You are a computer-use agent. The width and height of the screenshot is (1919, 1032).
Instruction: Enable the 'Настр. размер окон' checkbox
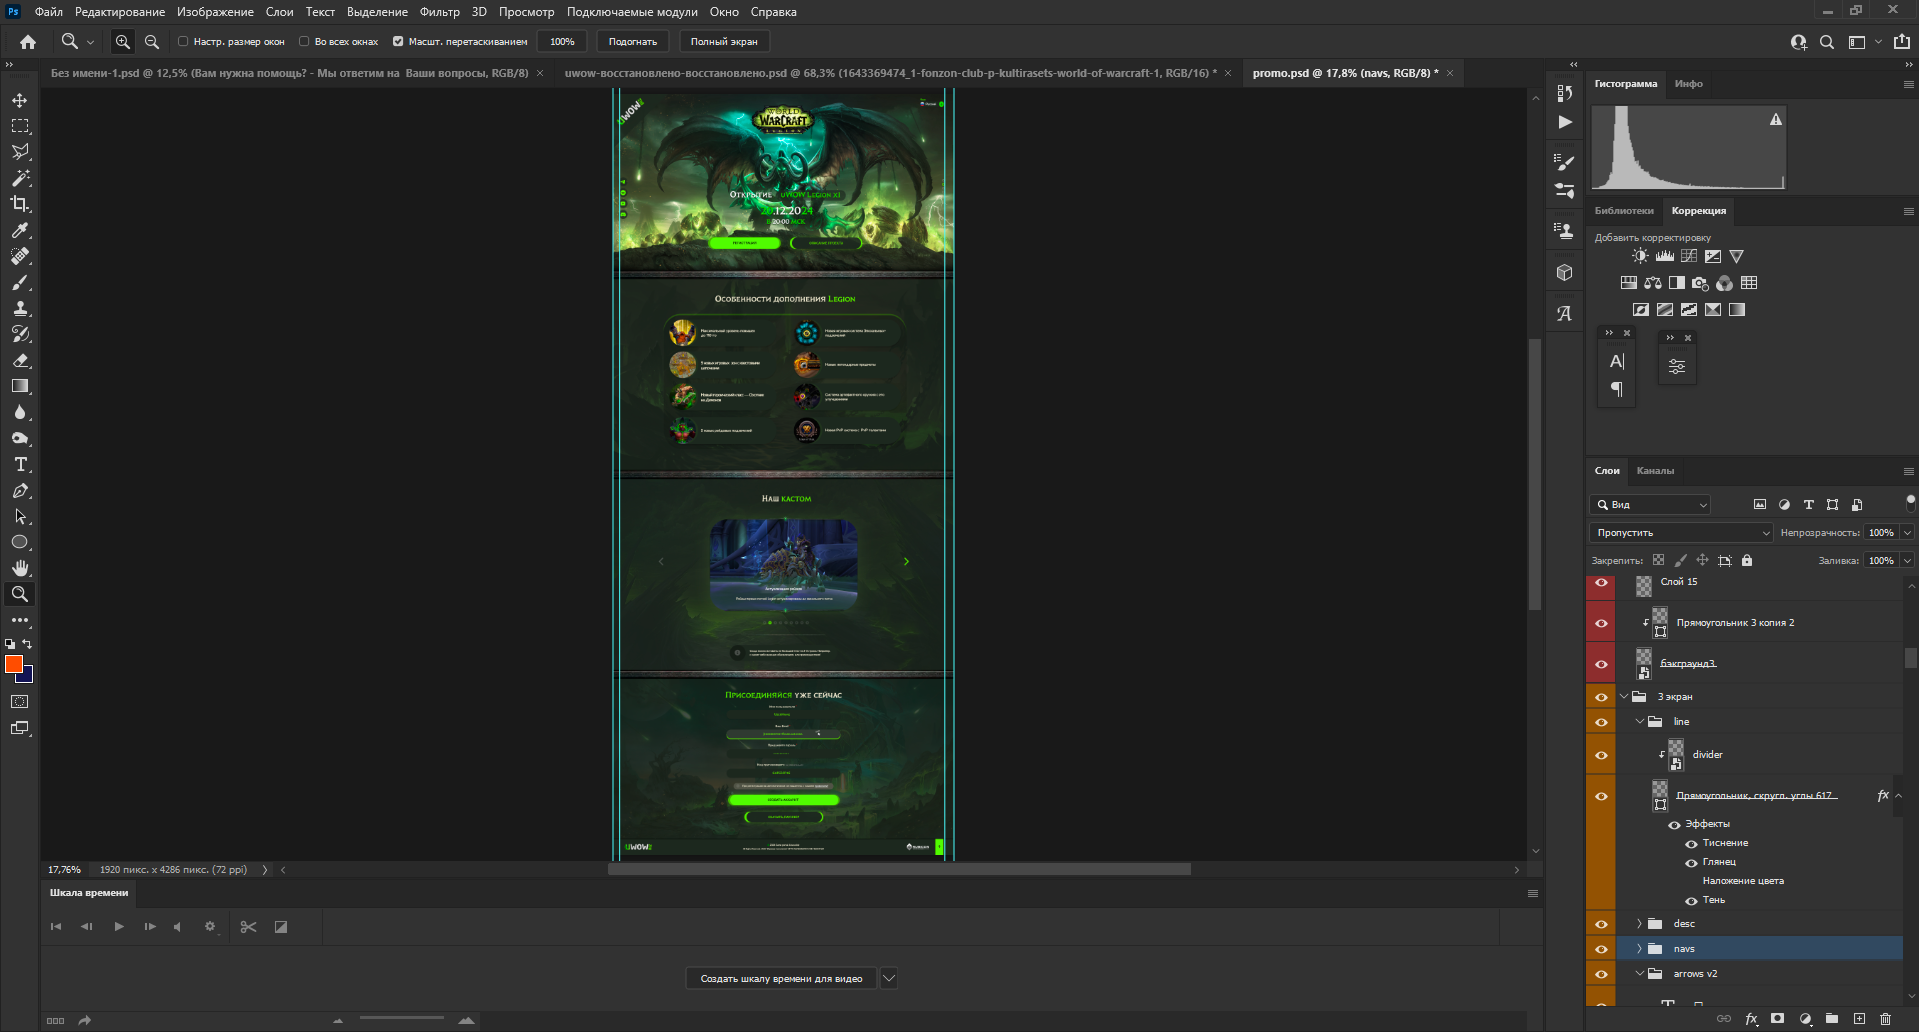[183, 42]
